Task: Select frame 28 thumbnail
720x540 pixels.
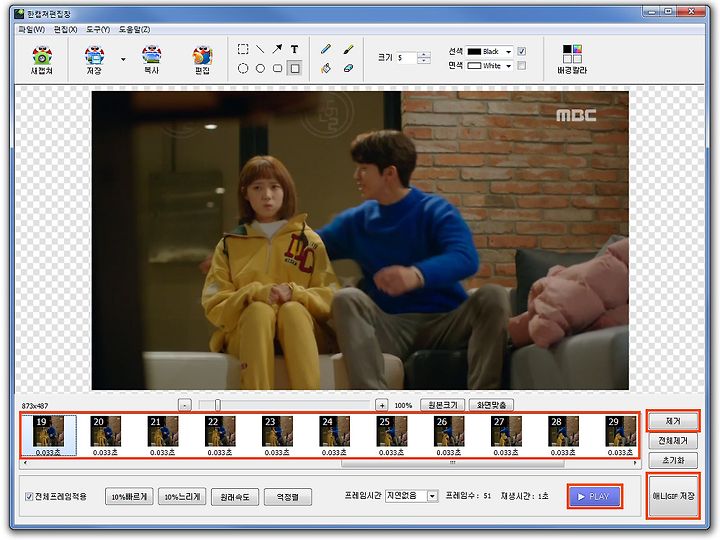Action: pos(563,435)
